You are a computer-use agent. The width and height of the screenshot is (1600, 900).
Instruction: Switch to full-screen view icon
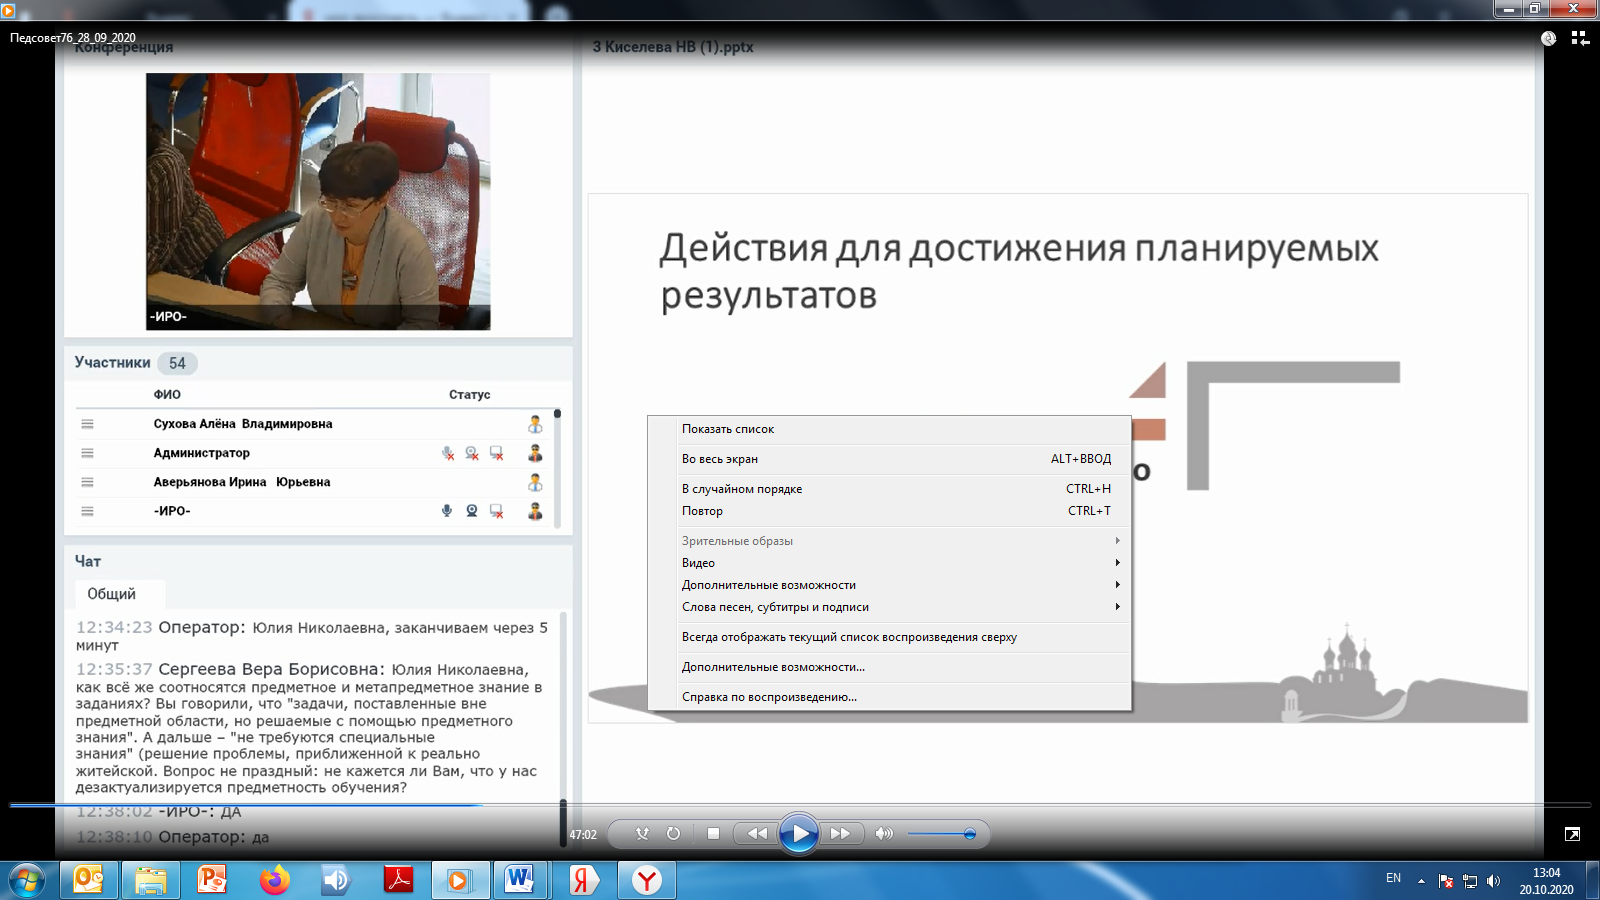coord(1572,834)
